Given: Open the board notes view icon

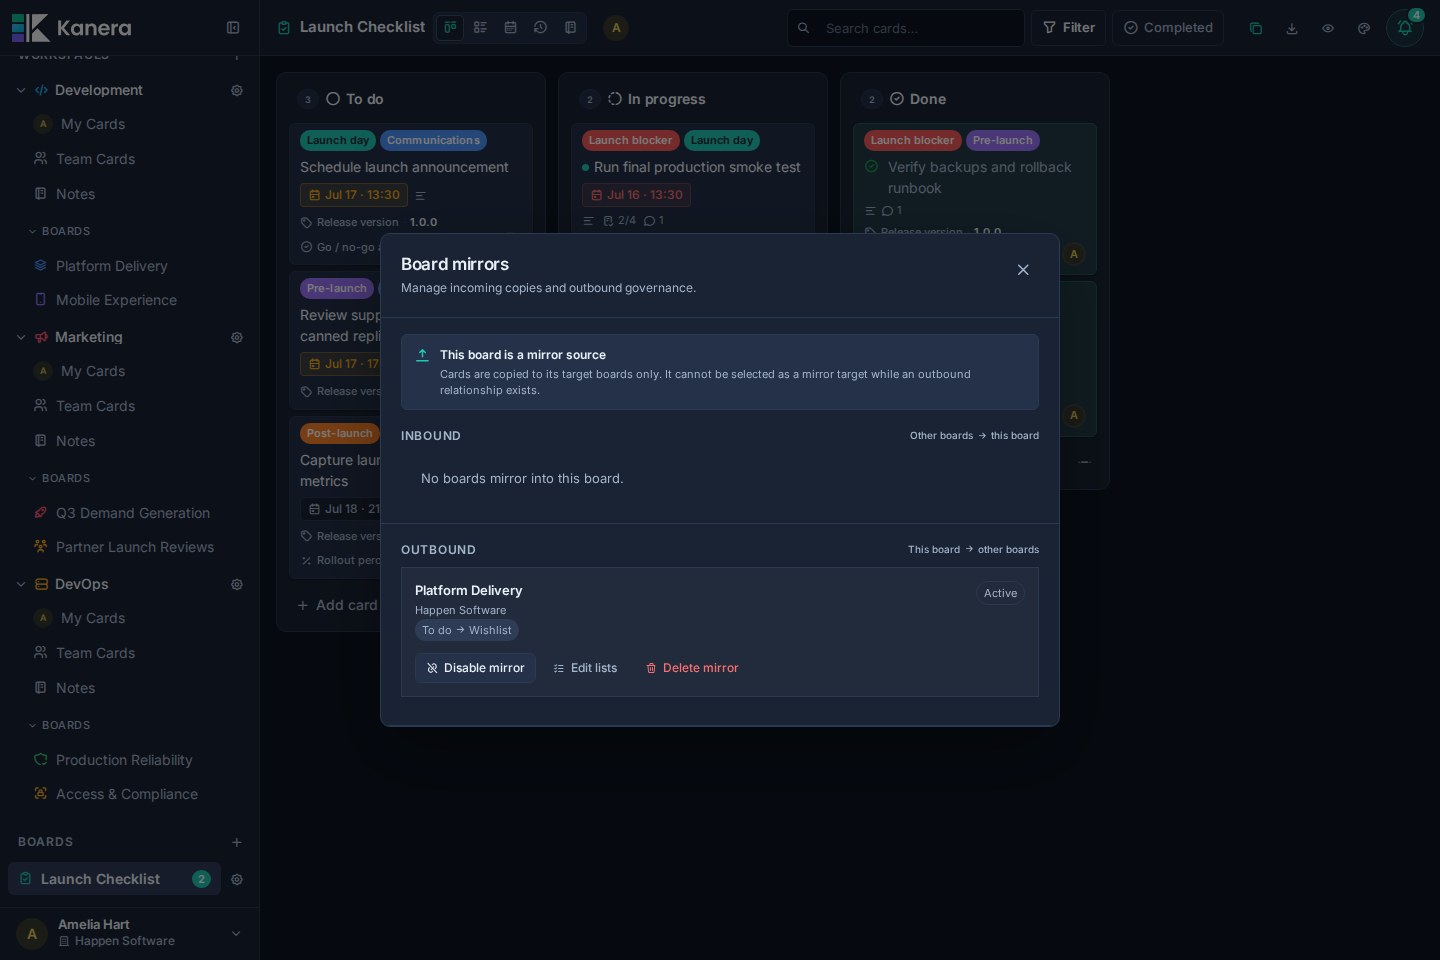Looking at the screenshot, I should (x=570, y=28).
